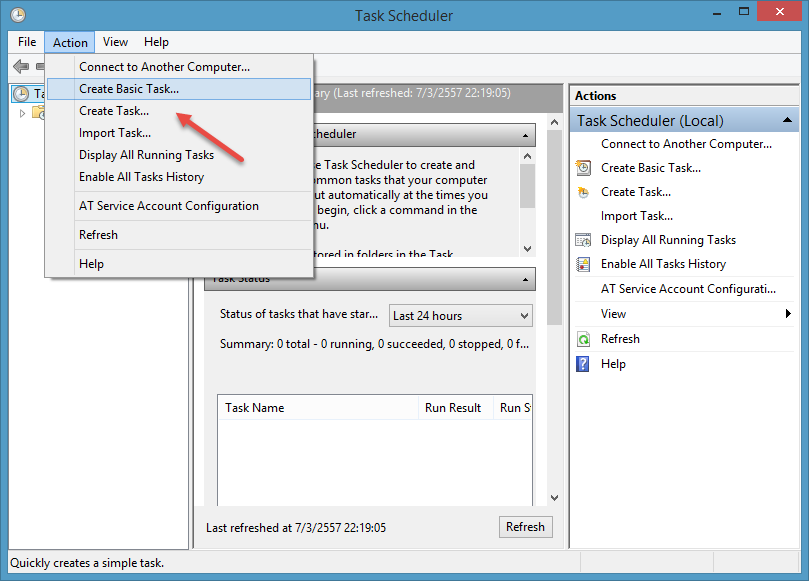Click the Create Basic Task icon in Actions pane
Viewport: 809px width, 581px height.
click(x=584, y=168)
